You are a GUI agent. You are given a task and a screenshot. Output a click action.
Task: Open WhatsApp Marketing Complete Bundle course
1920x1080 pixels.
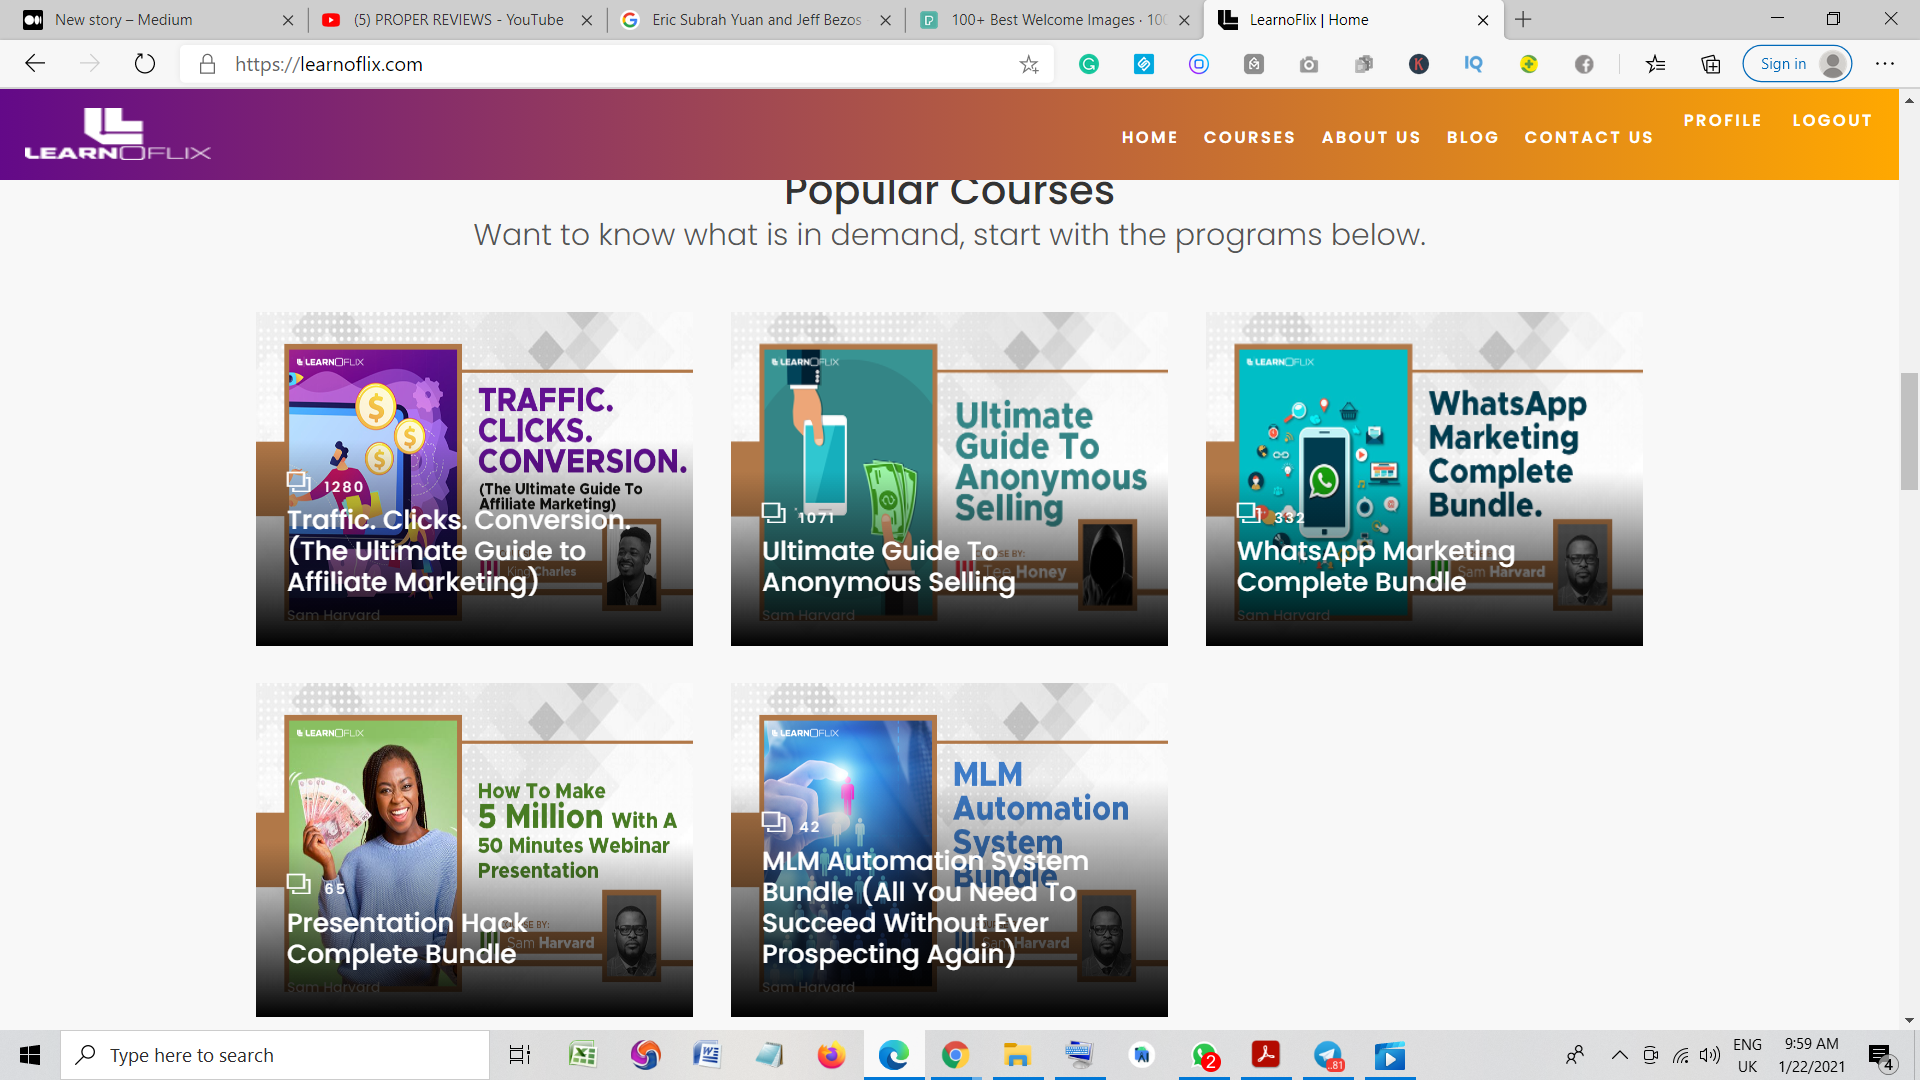[x=1424, y=479]
